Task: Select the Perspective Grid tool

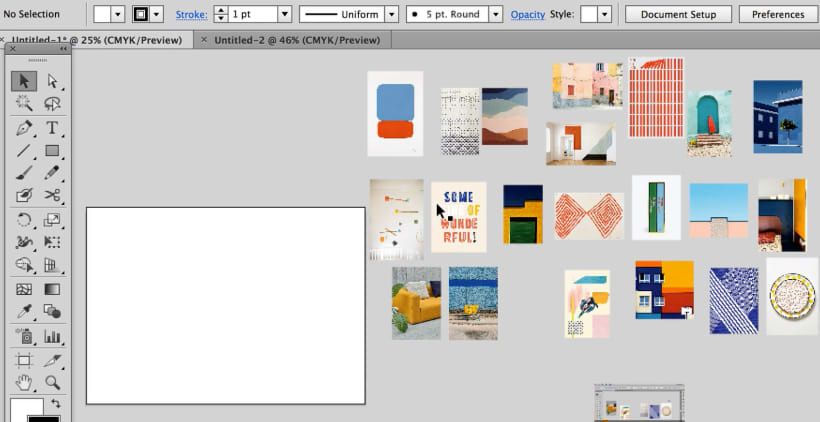Action: [52, 265]
